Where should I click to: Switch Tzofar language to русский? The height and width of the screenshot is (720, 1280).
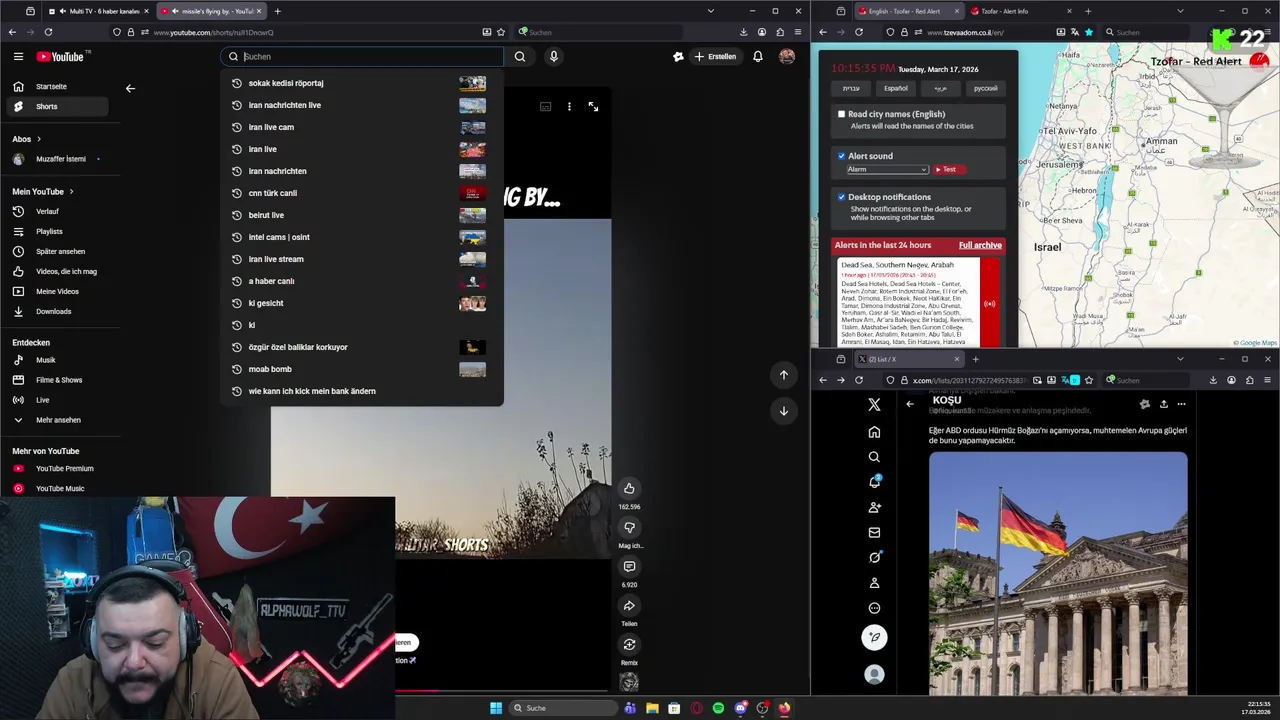pyautogui.click(x=985, y=88)
